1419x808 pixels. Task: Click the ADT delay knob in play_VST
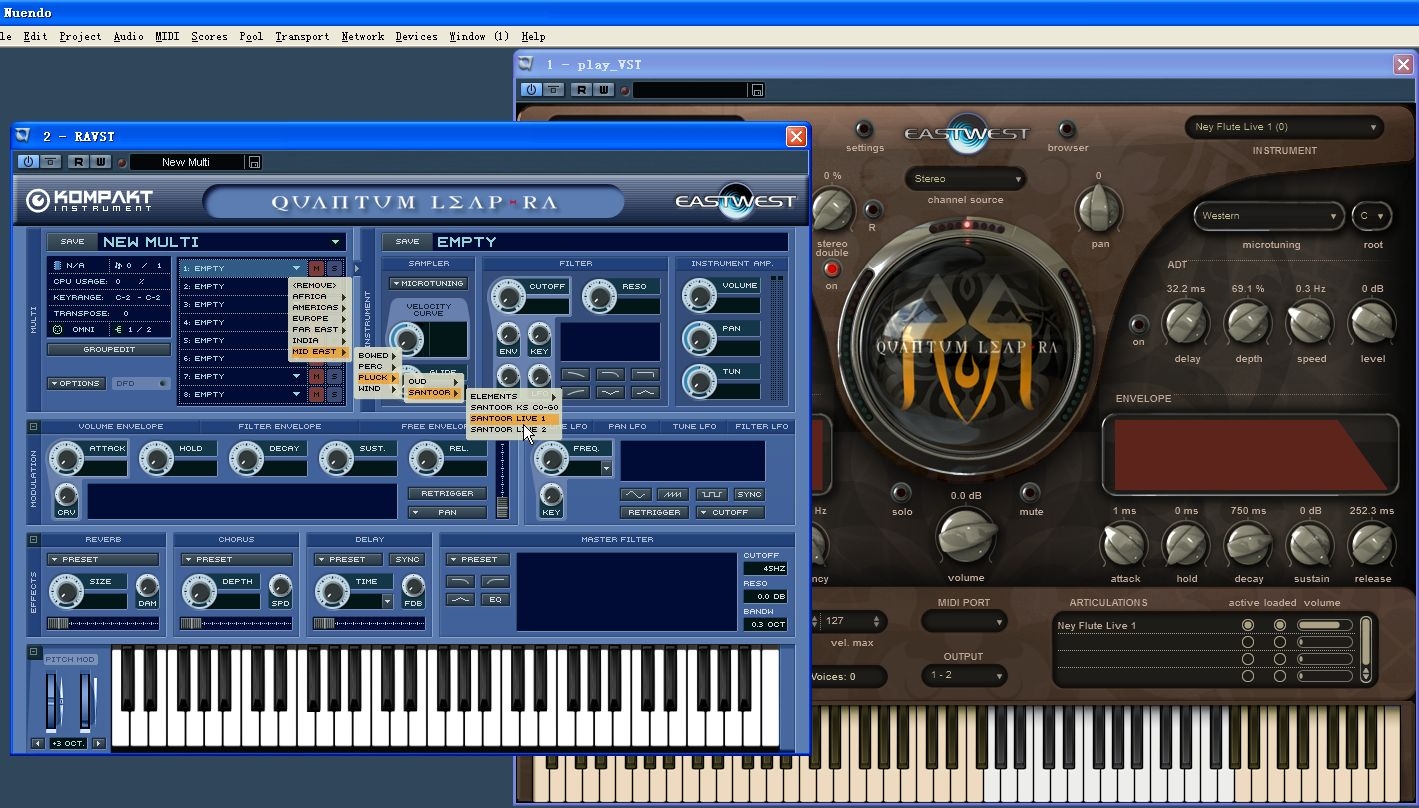[1186, 322]
